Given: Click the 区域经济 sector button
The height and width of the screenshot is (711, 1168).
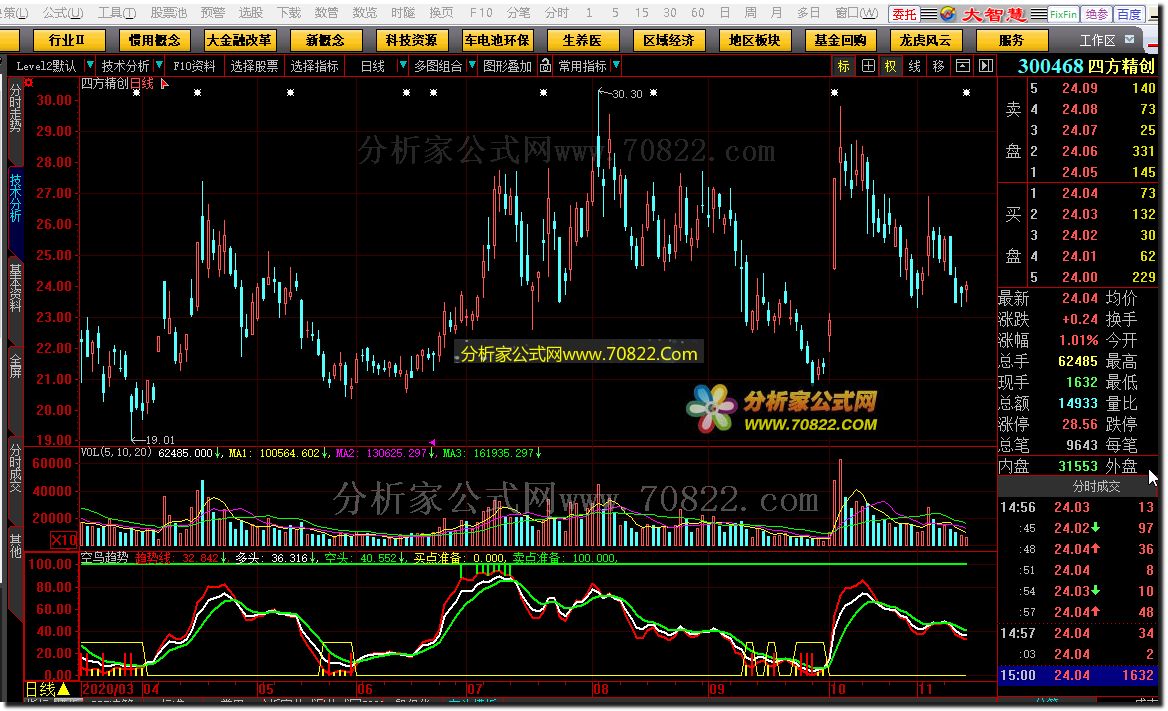Looking at the screenshot, I should click(x=668, y=40).
